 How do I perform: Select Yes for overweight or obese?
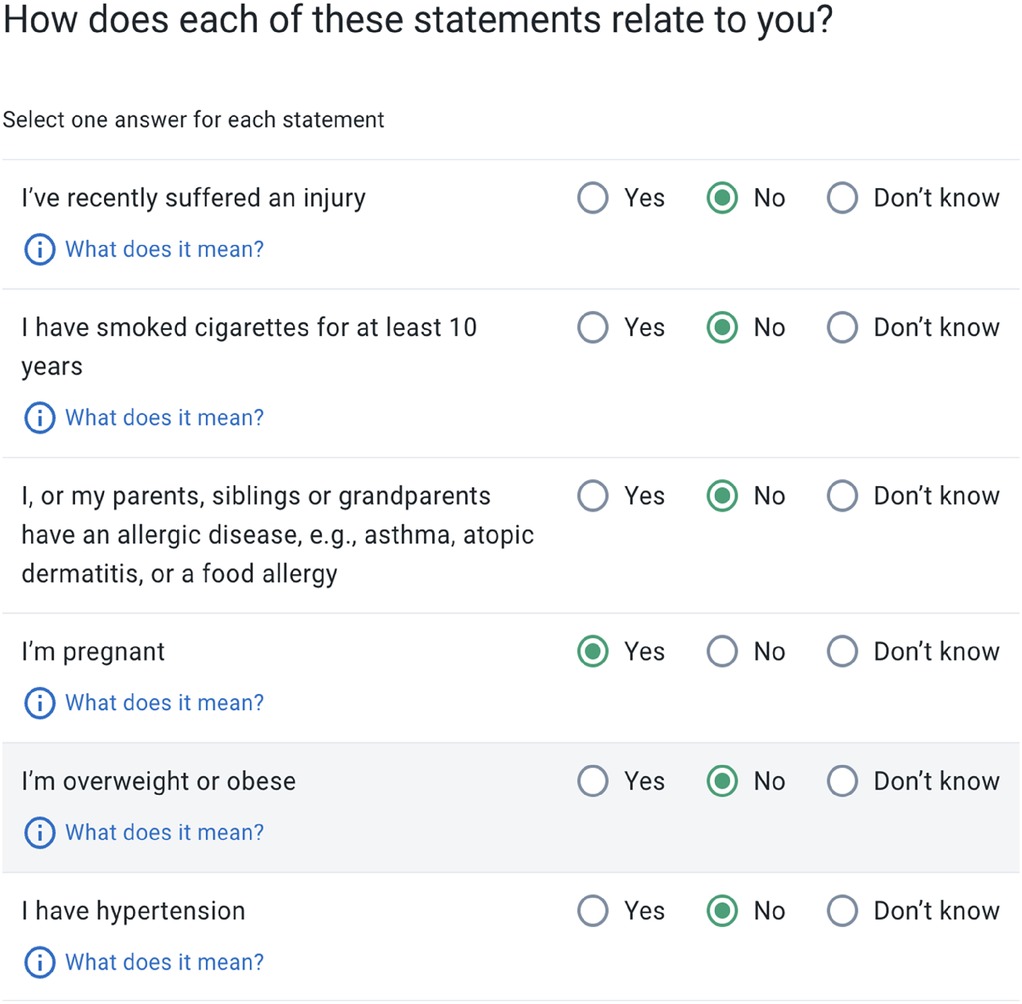[593, 781]
